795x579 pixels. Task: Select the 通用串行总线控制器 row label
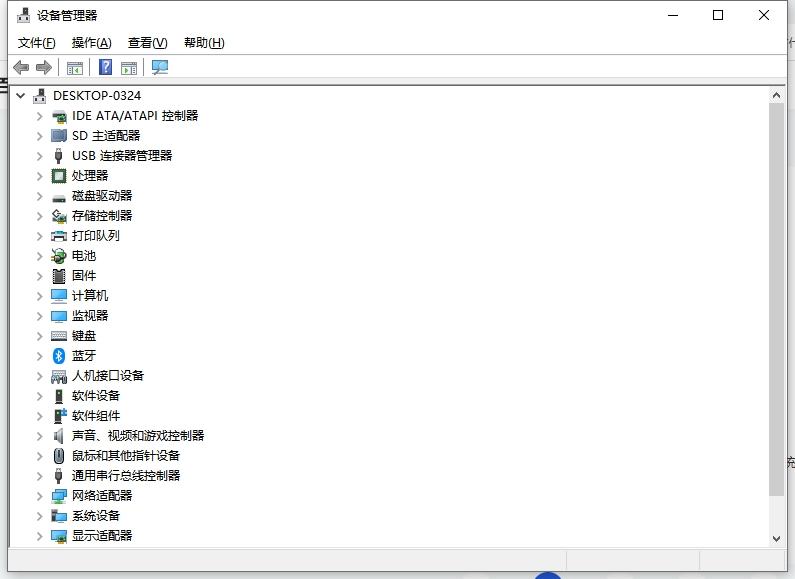coord(126,476)
